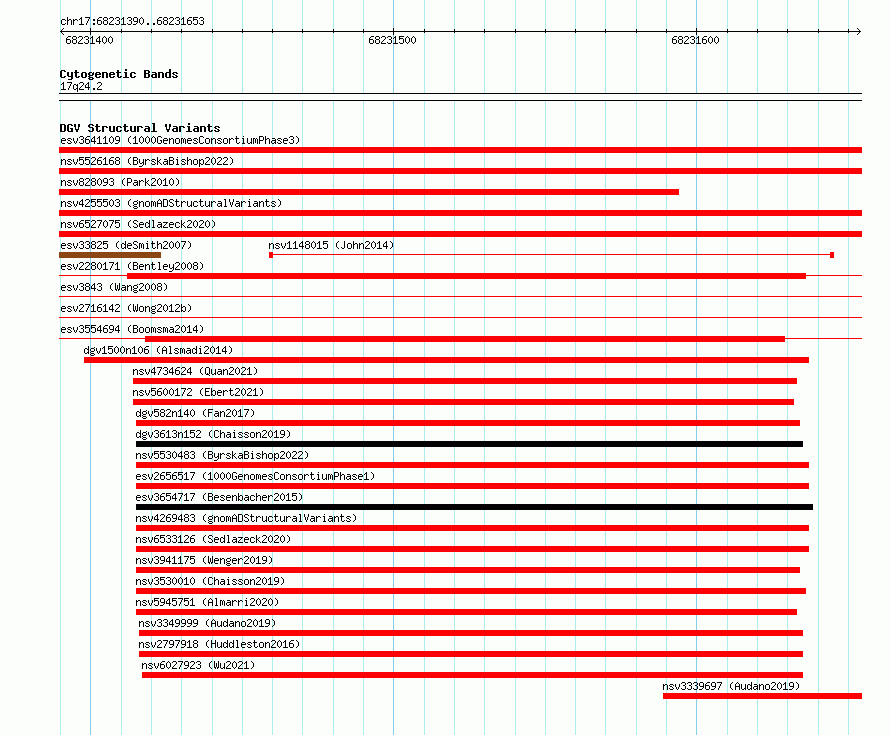Screen dimensions: 890x735
Task: Open nsv6527075 (Sedlazeck2020) variant details
Action: tap(138, 224)
